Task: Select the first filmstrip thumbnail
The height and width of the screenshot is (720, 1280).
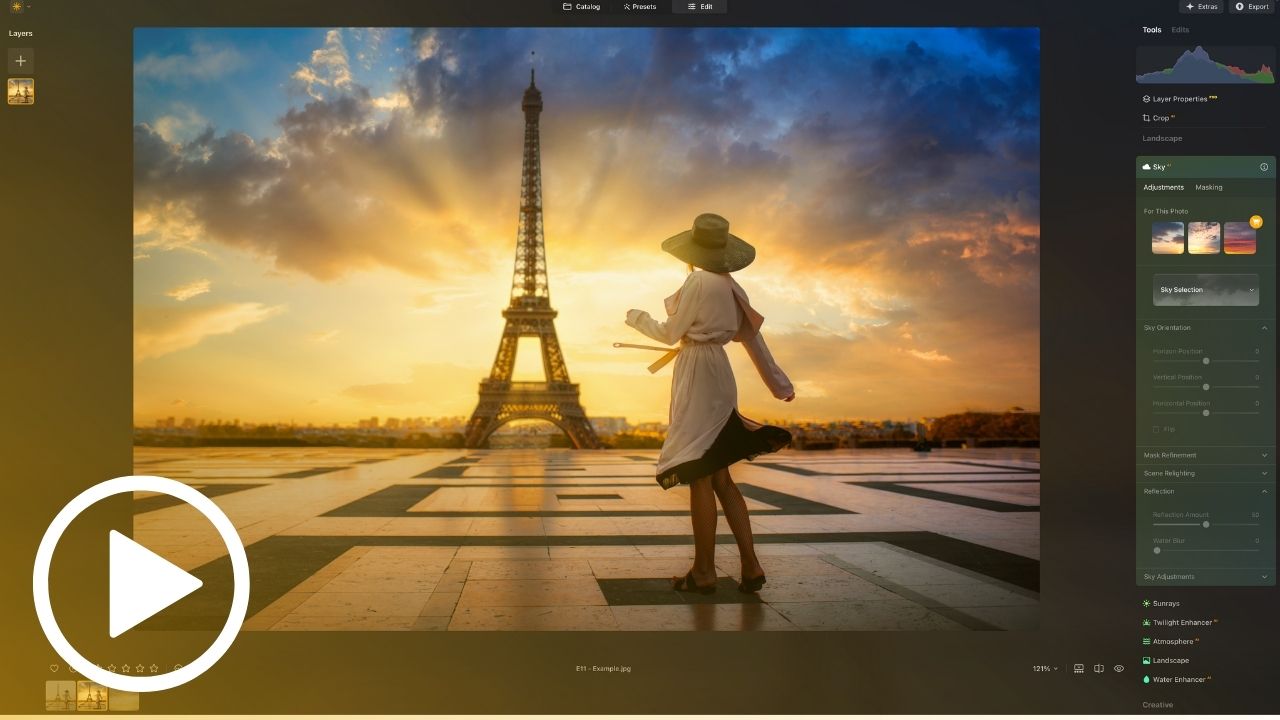Action: [61, 695]
